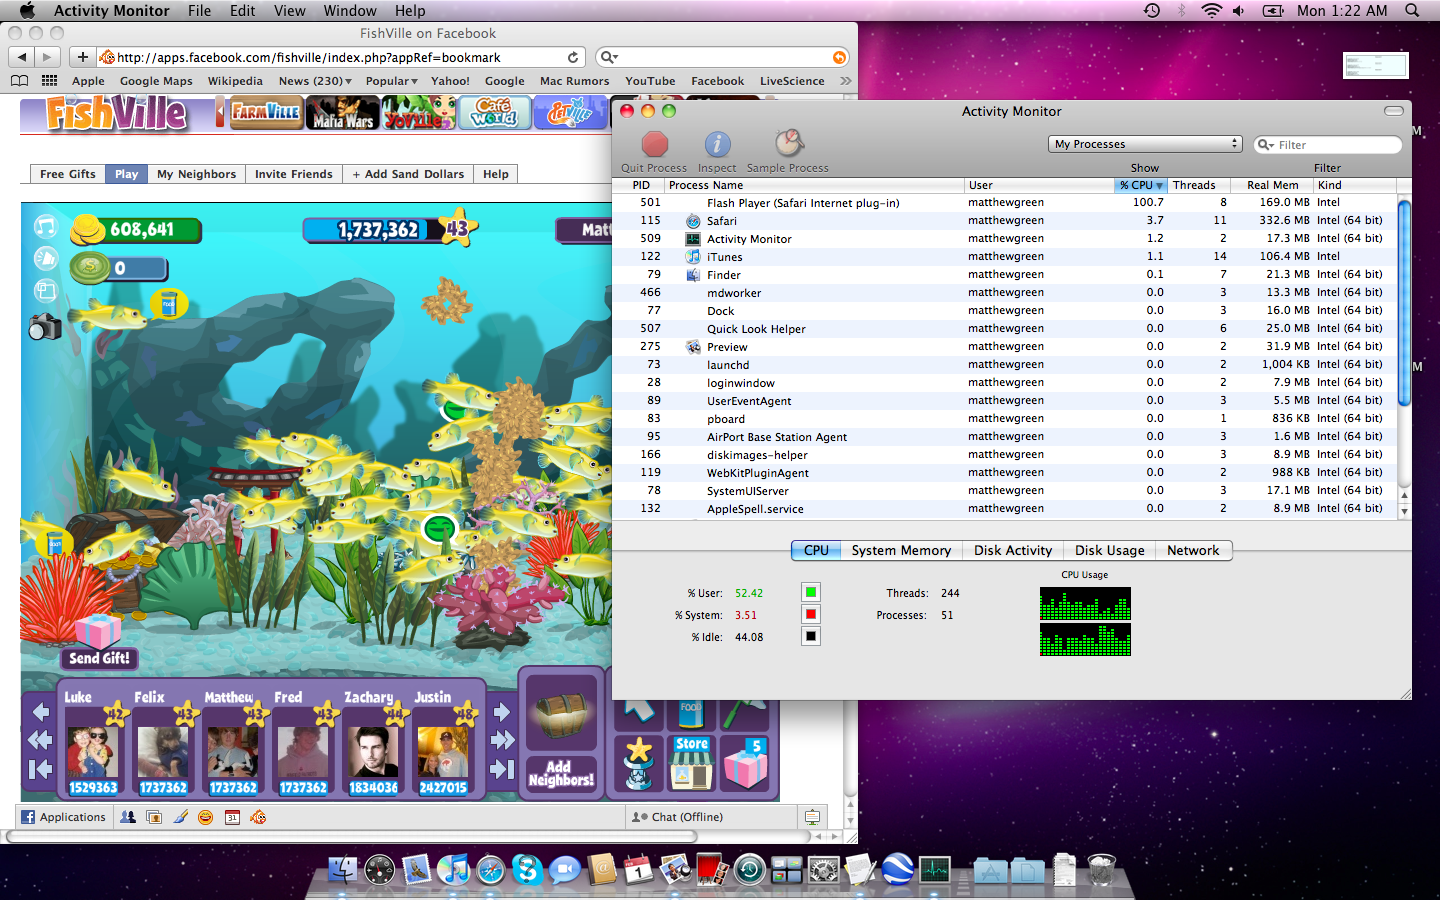The height and width of the screenshot is (900, 1440).
Task: Click Add Sand Dollars link
Action: click(408, 174)
